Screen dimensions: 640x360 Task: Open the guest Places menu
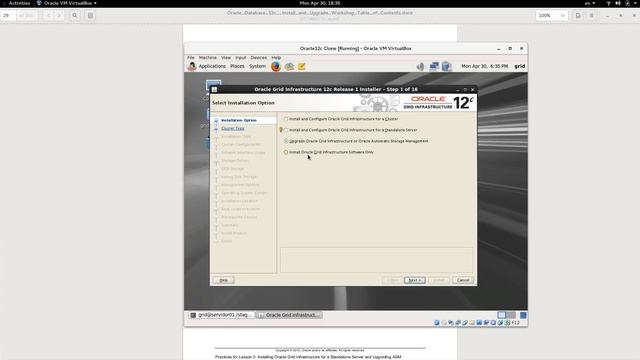pyautogui.click(x=237, y=66)
